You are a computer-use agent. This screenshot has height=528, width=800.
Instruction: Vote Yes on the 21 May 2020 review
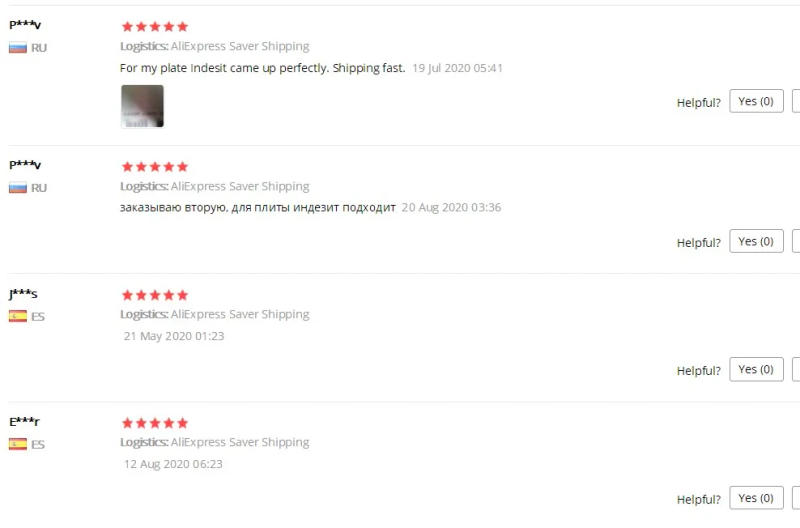point(756,369)
